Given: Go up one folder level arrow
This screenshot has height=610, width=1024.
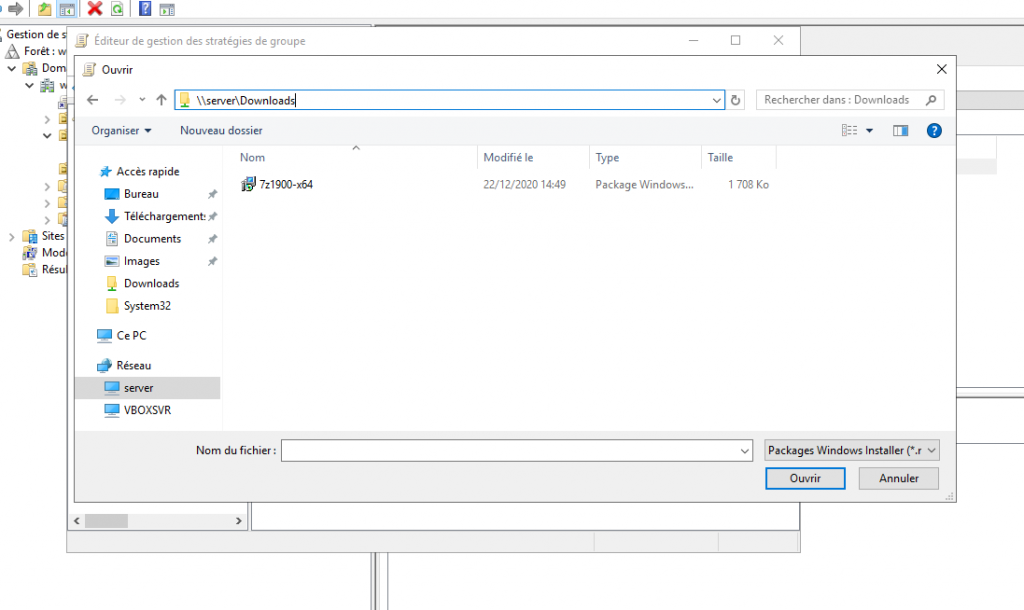Looking at the screenshot, I should point(161,100).
